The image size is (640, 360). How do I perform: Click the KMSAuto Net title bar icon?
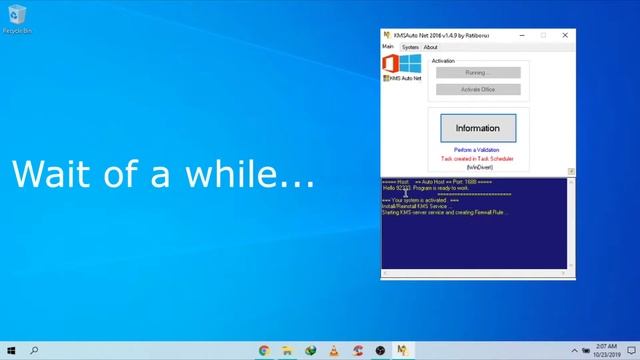387,36
